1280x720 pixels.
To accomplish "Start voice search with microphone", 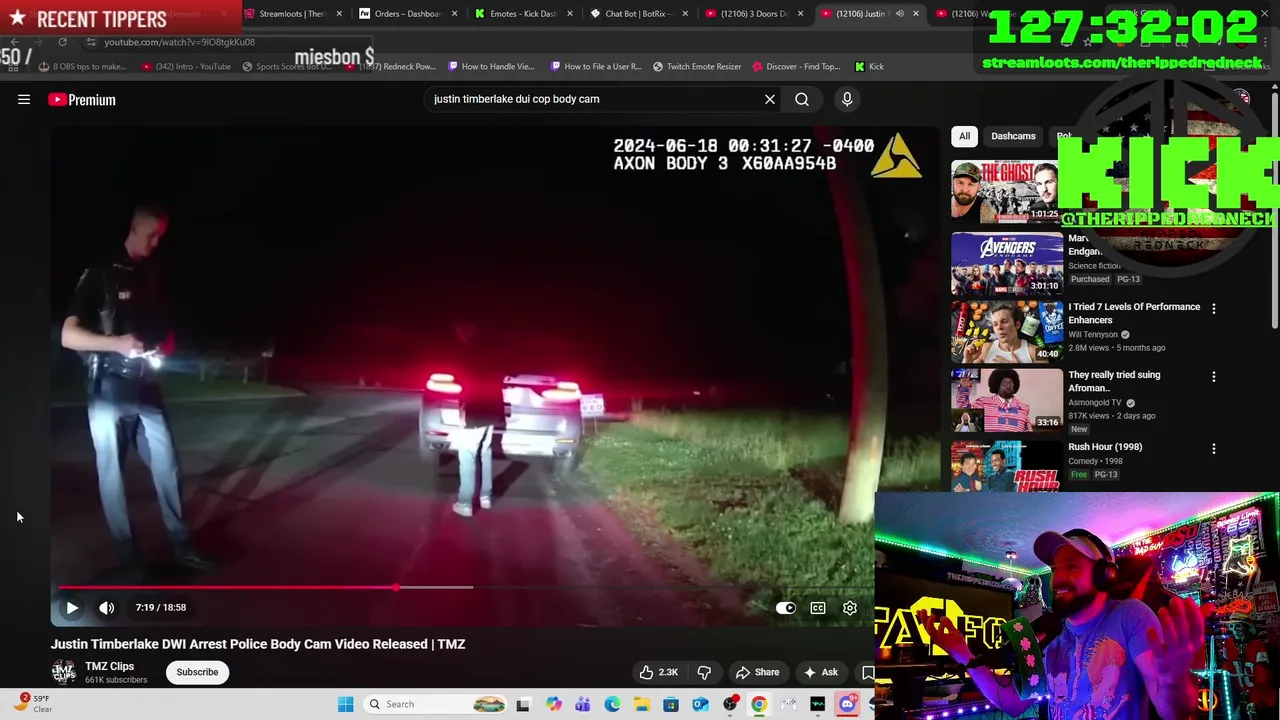I will 847,99.
